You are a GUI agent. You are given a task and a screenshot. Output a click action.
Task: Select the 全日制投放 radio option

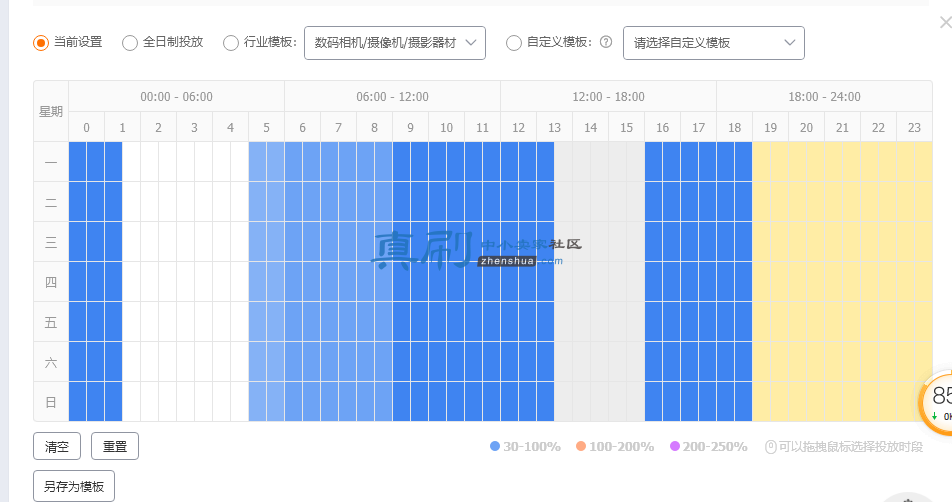point(130,43)
